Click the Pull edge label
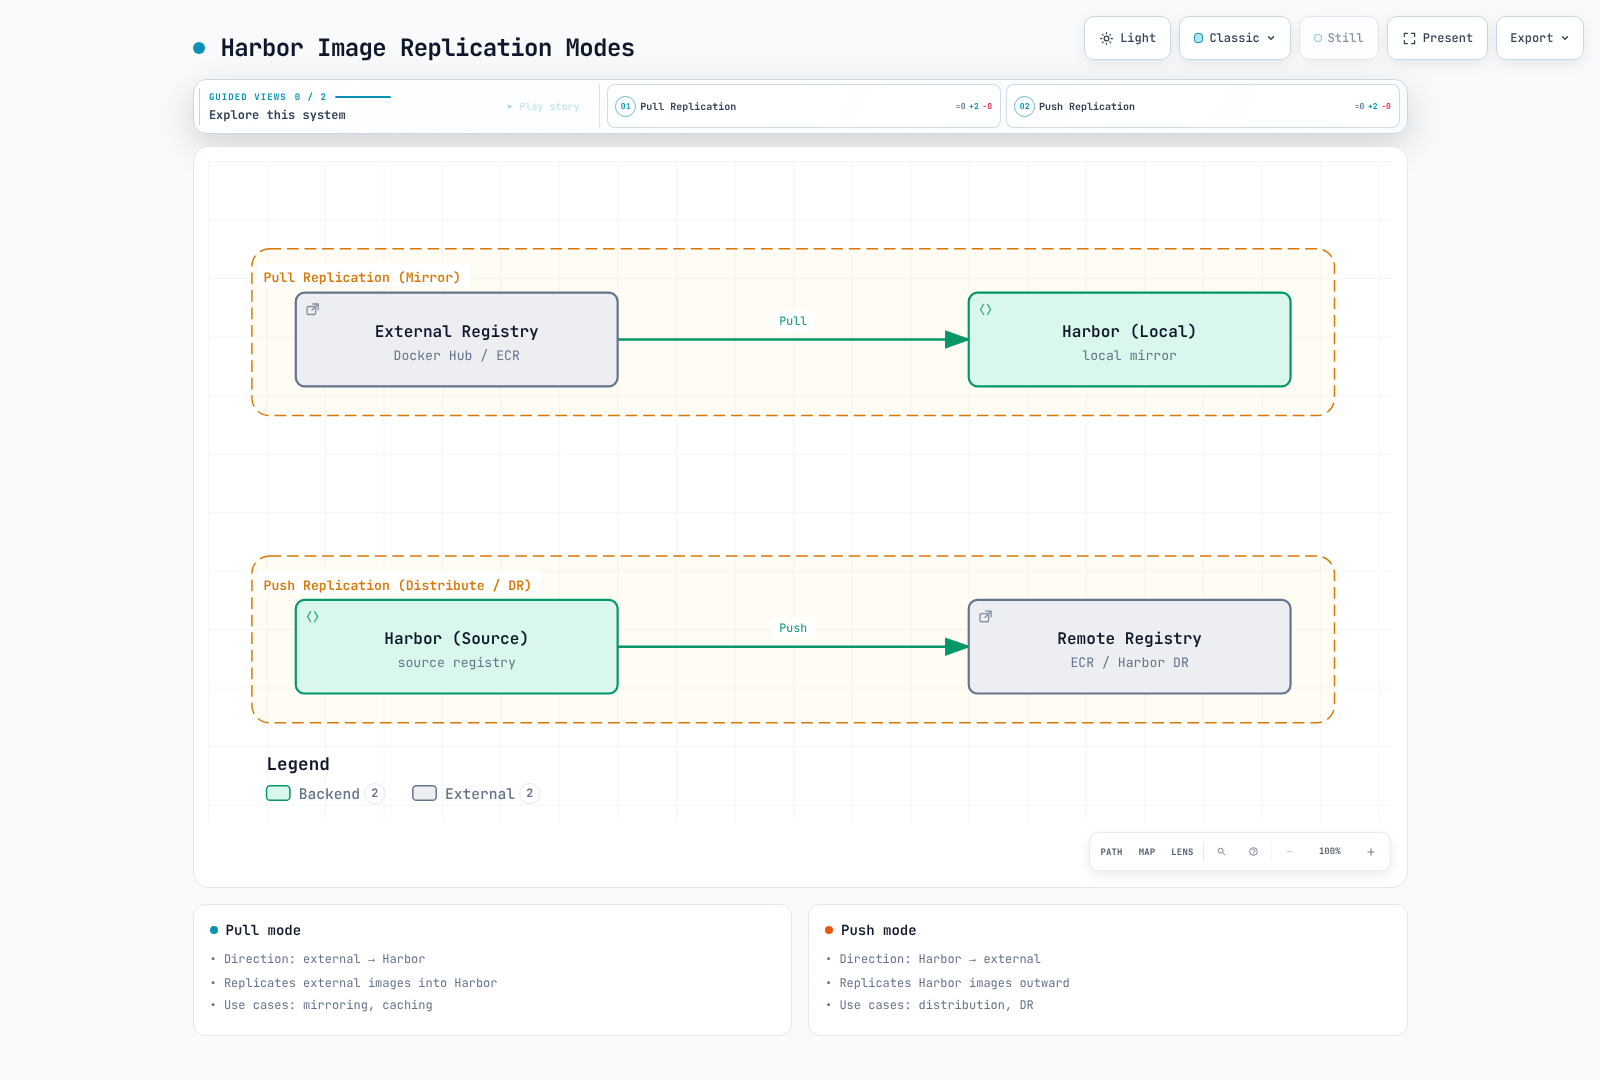 pos(793,321)
